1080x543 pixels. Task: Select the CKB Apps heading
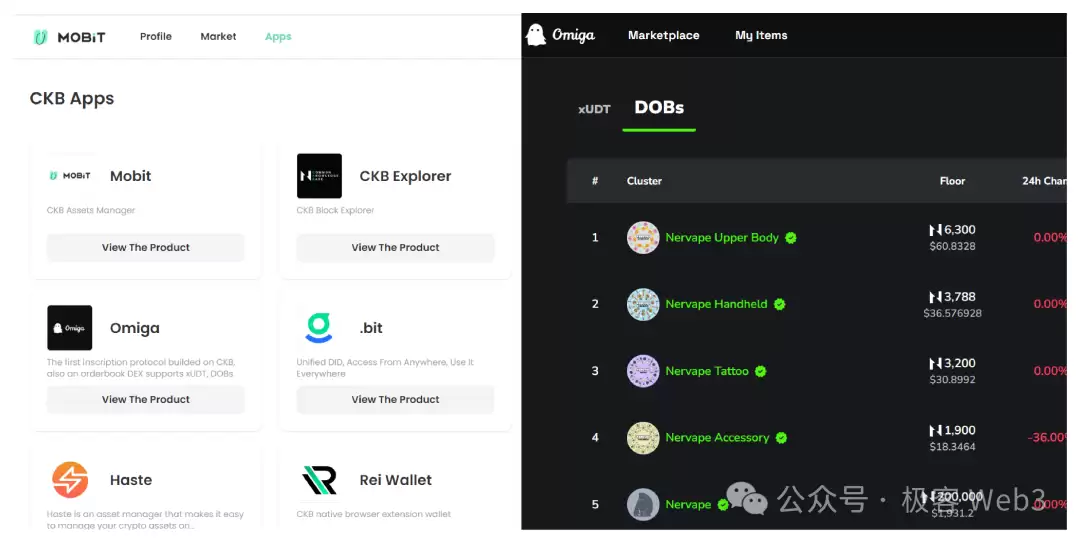point(72,99)
